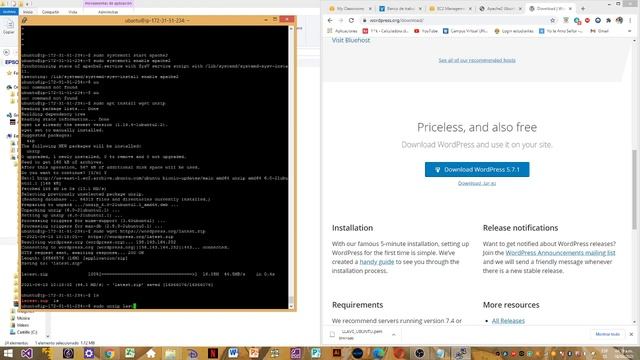640x360 pixels.
Task: Reload the WordPress download page
Action: coord(351,20)
